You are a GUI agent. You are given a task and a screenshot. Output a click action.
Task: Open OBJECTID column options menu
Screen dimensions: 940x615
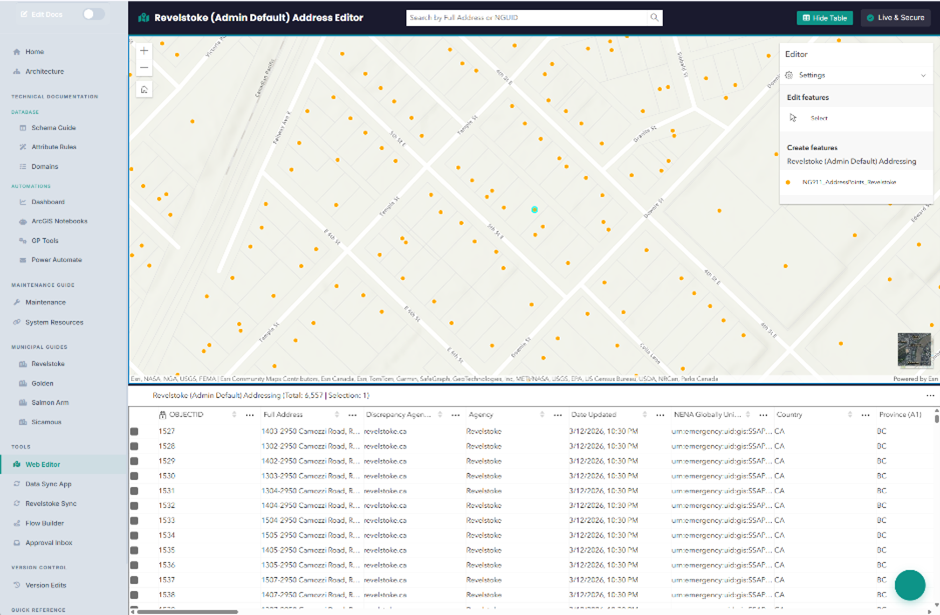click(249, 415)
